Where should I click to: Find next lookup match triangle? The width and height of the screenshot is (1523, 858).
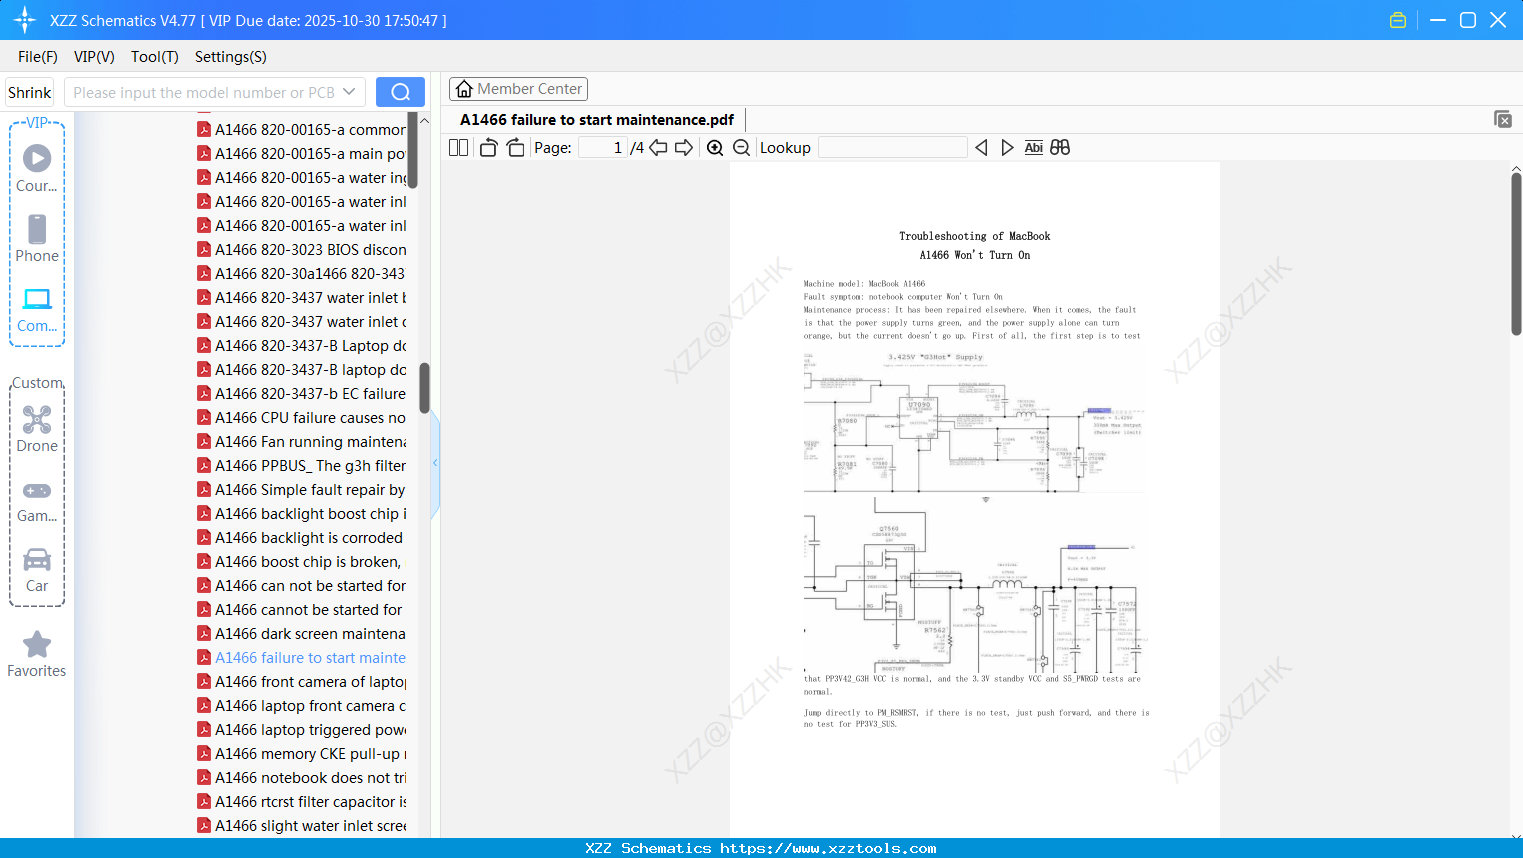pyautogui.click(x=1007, y=148)
